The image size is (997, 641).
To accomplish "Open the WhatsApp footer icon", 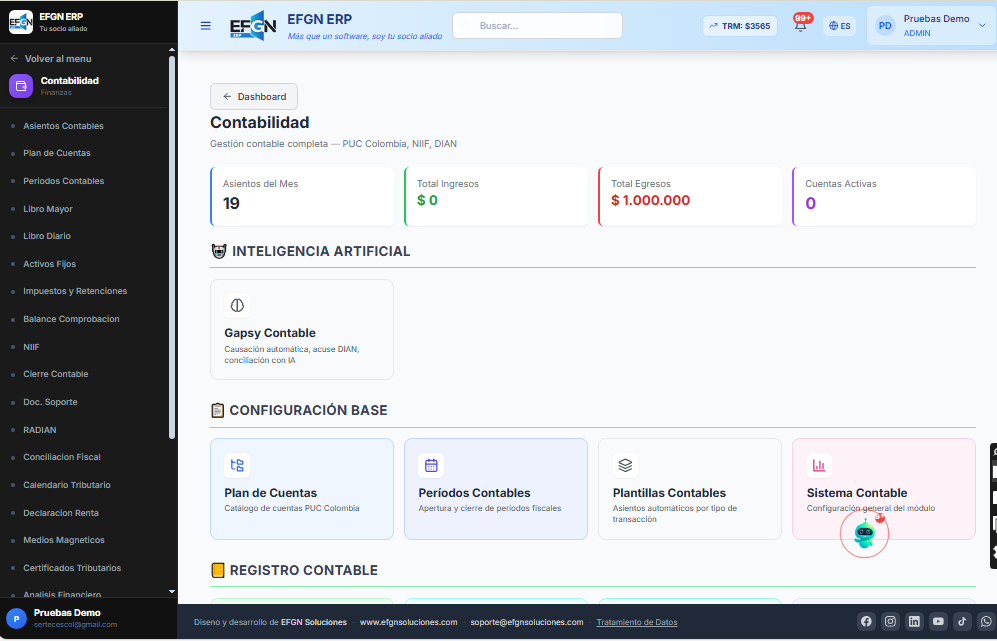I will coord(986,621).
